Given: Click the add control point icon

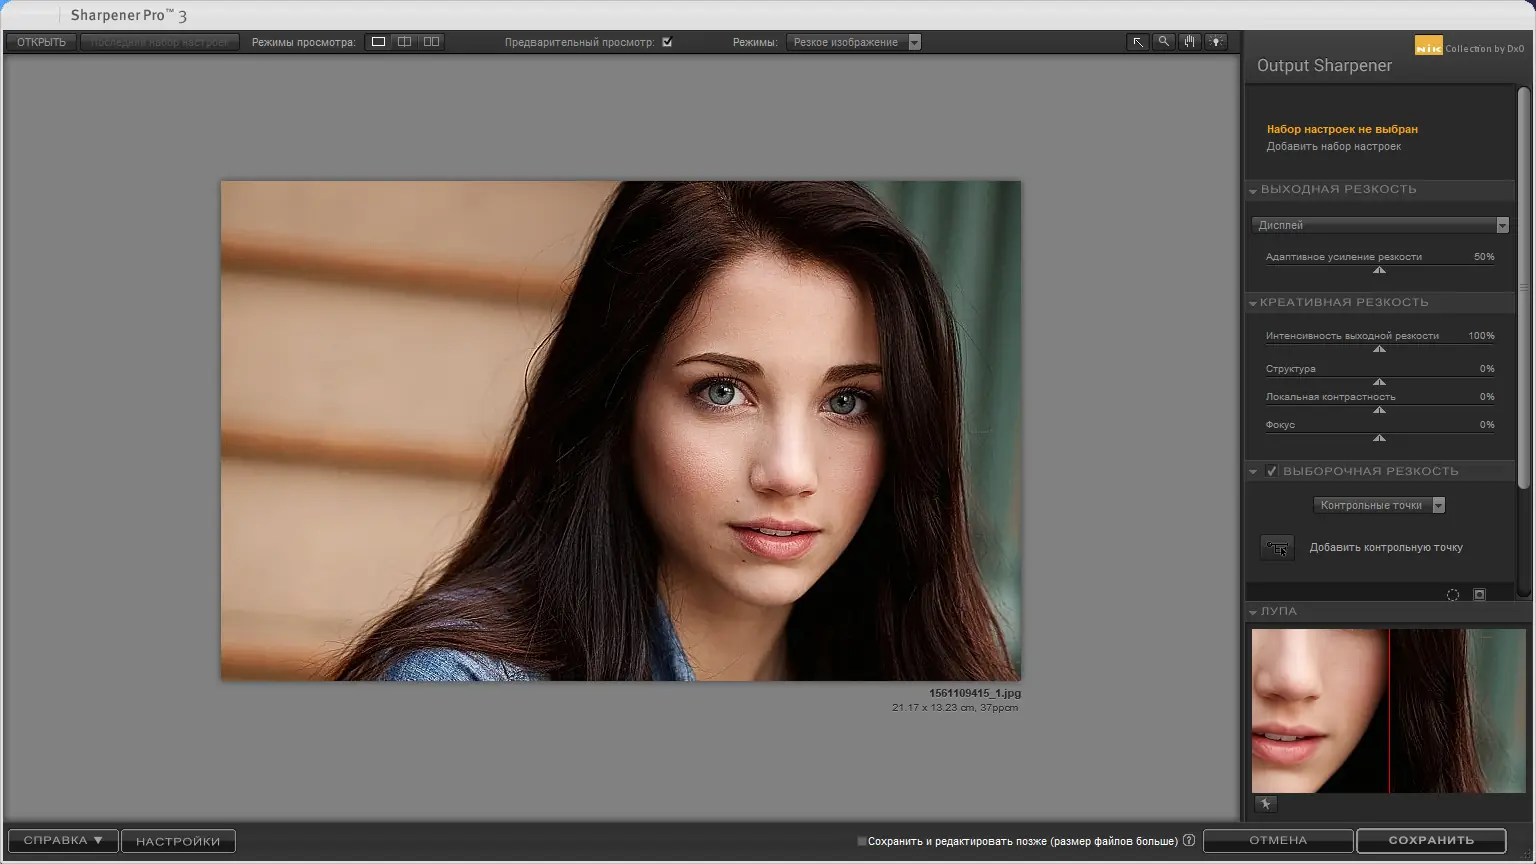Looking at the screenshot, I should pyautogui.click(x=1277, y=548).
